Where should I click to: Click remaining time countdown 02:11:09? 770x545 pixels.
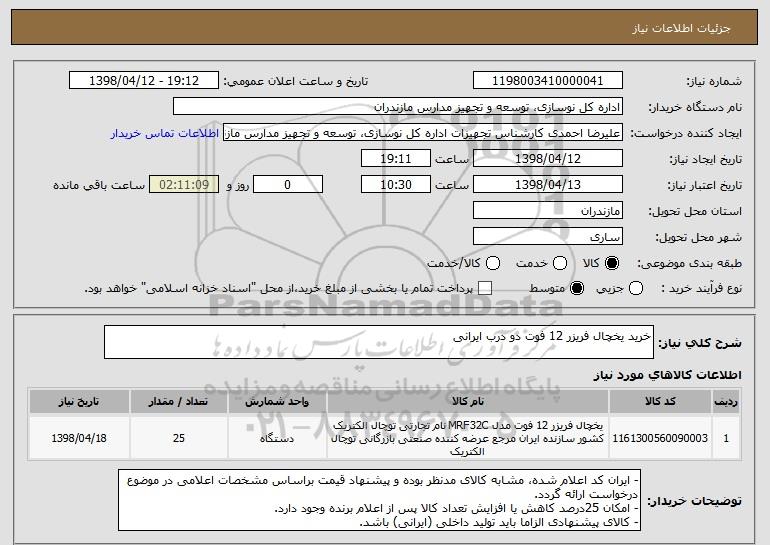pyautogui.click(x=184, y=185)
